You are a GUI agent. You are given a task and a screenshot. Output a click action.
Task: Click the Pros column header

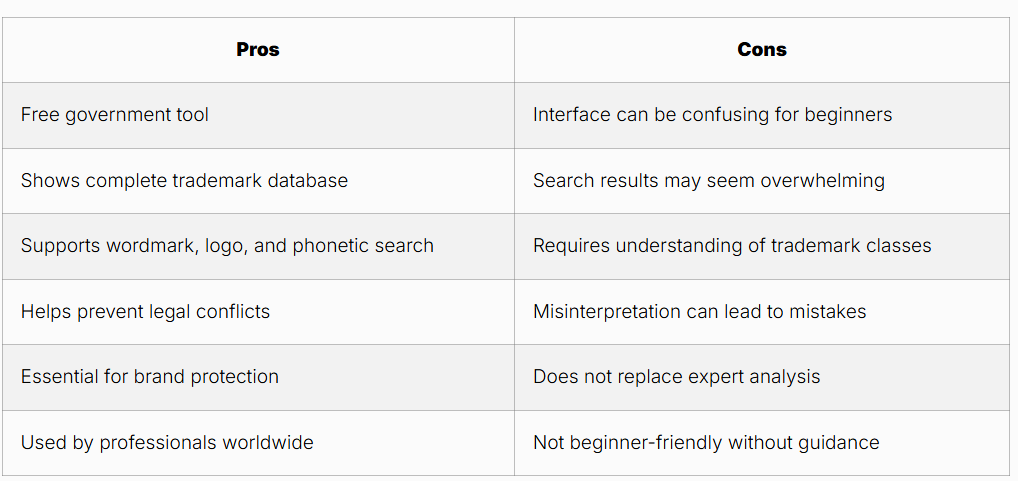258,49
